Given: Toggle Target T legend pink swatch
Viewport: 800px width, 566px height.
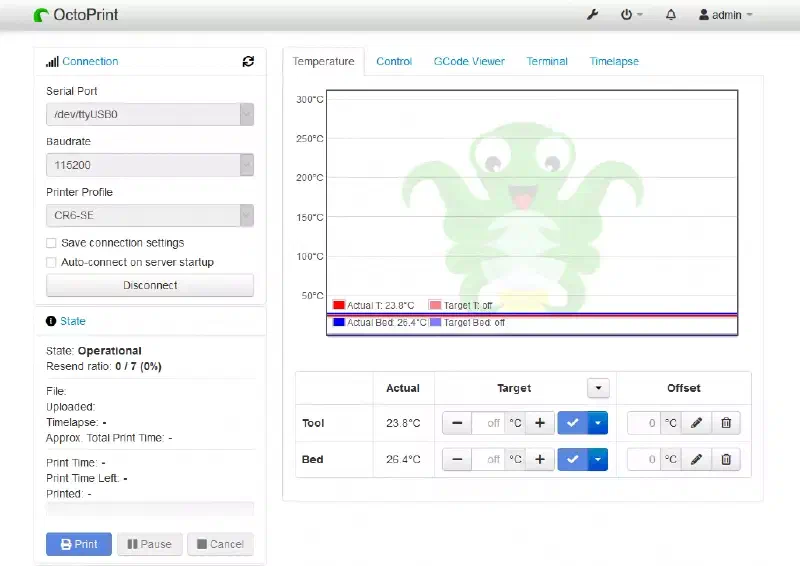Looking at the screenshot, I should point(435,305).
